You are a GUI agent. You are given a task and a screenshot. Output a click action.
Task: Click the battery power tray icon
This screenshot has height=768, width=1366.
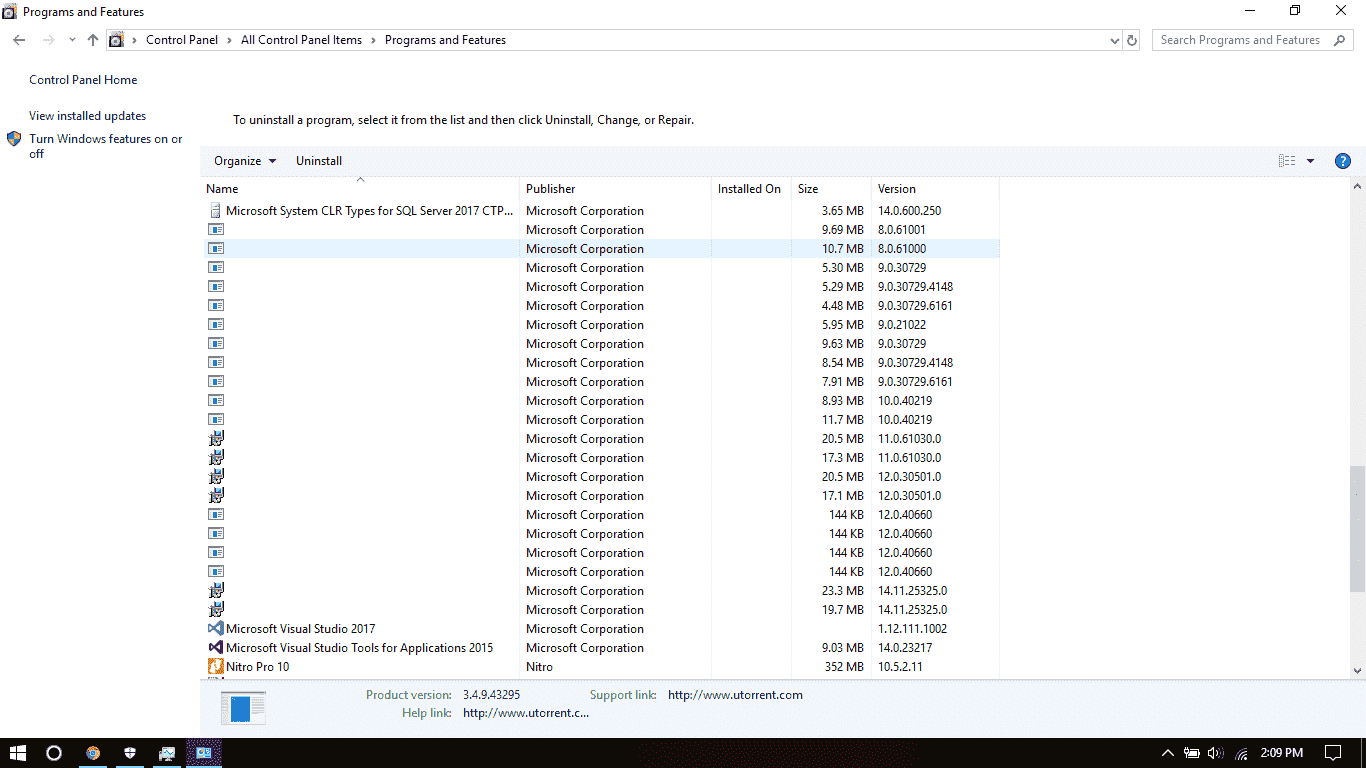pos(1191,753)
